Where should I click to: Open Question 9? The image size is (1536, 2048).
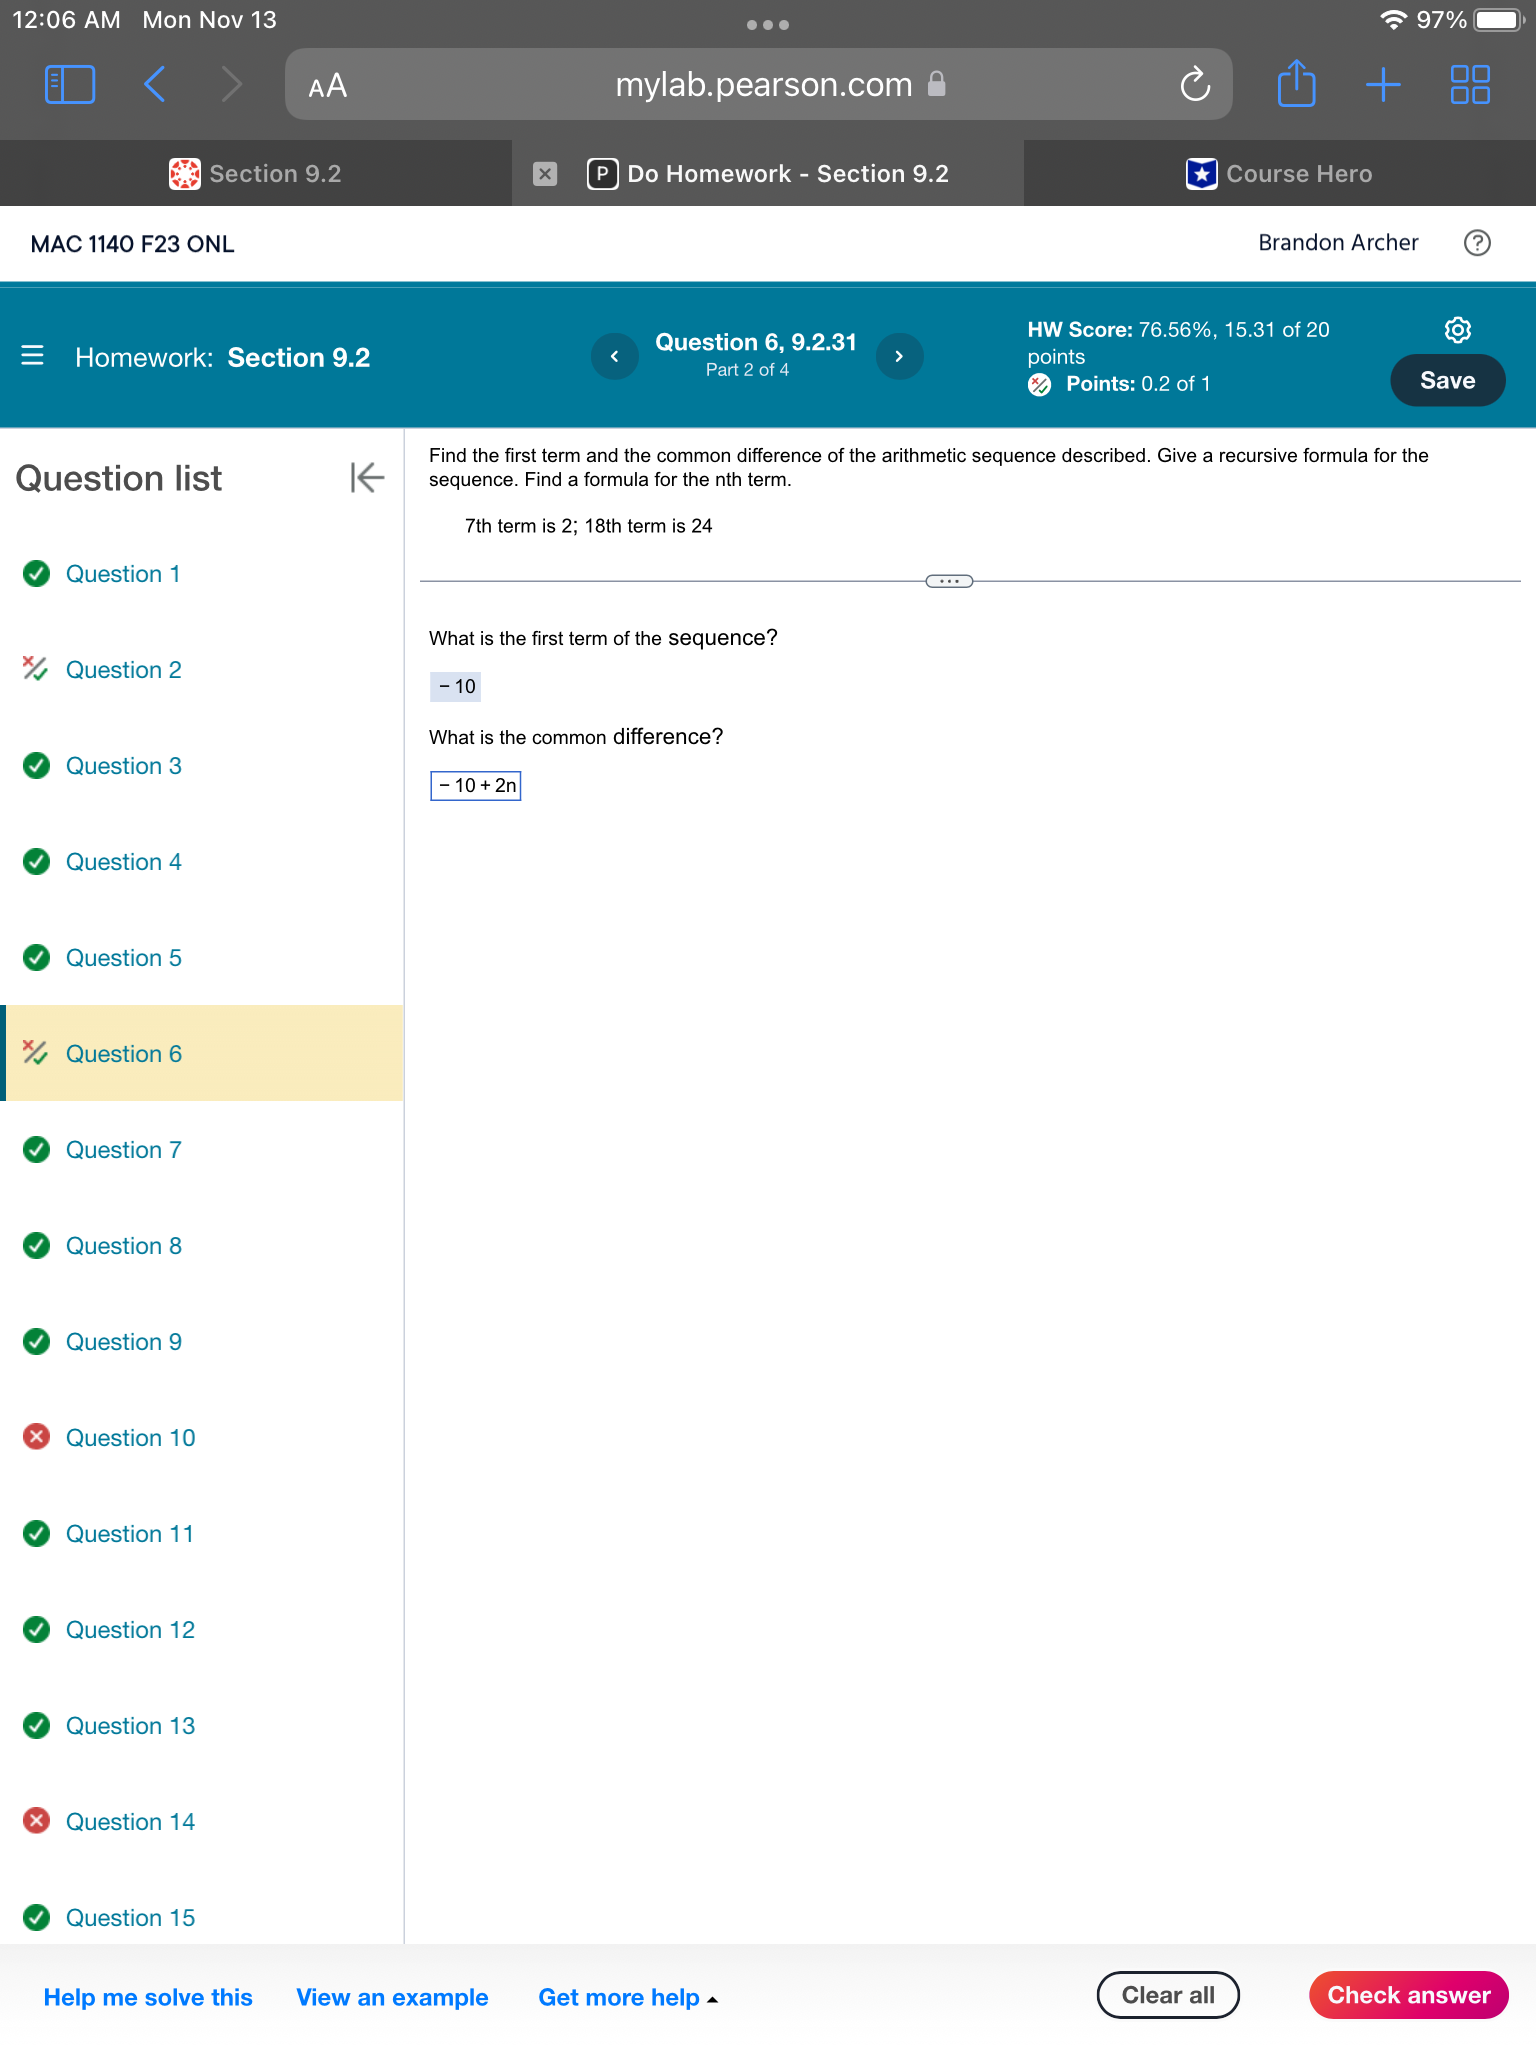(x=124, y=1342)
